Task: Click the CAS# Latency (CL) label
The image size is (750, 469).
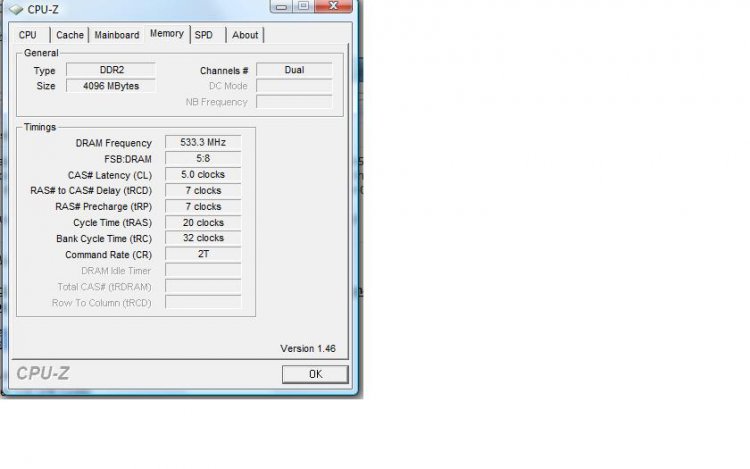Action: point(110,175)
